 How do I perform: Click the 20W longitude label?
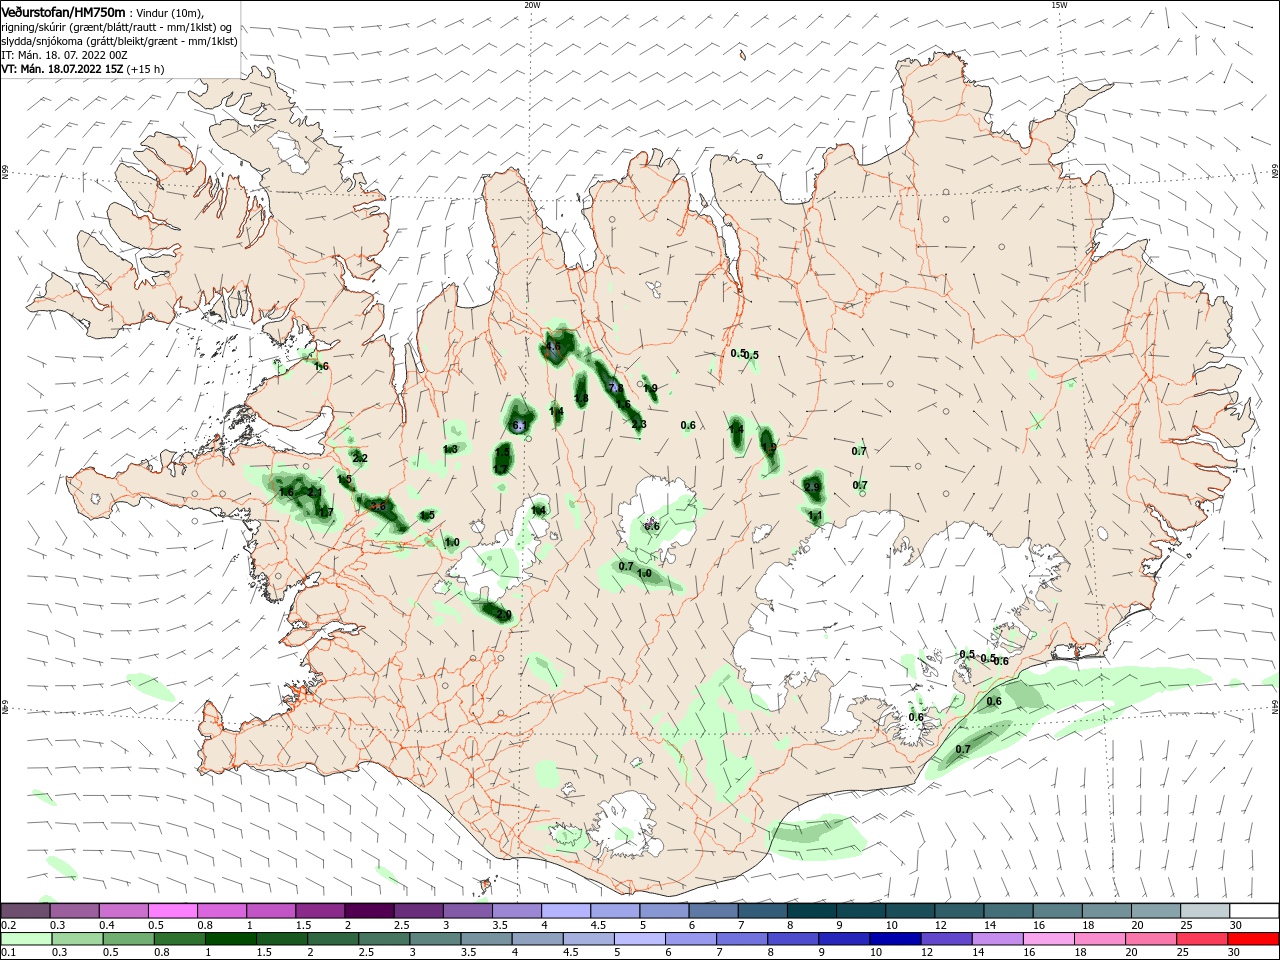click(532, 5)
